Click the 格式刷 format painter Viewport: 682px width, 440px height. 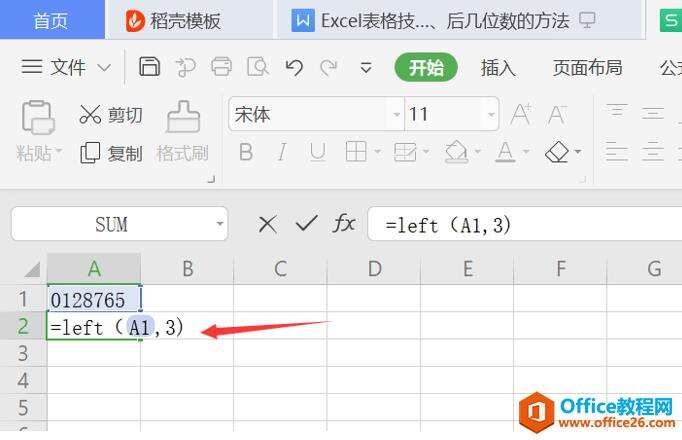pos(183,133)
